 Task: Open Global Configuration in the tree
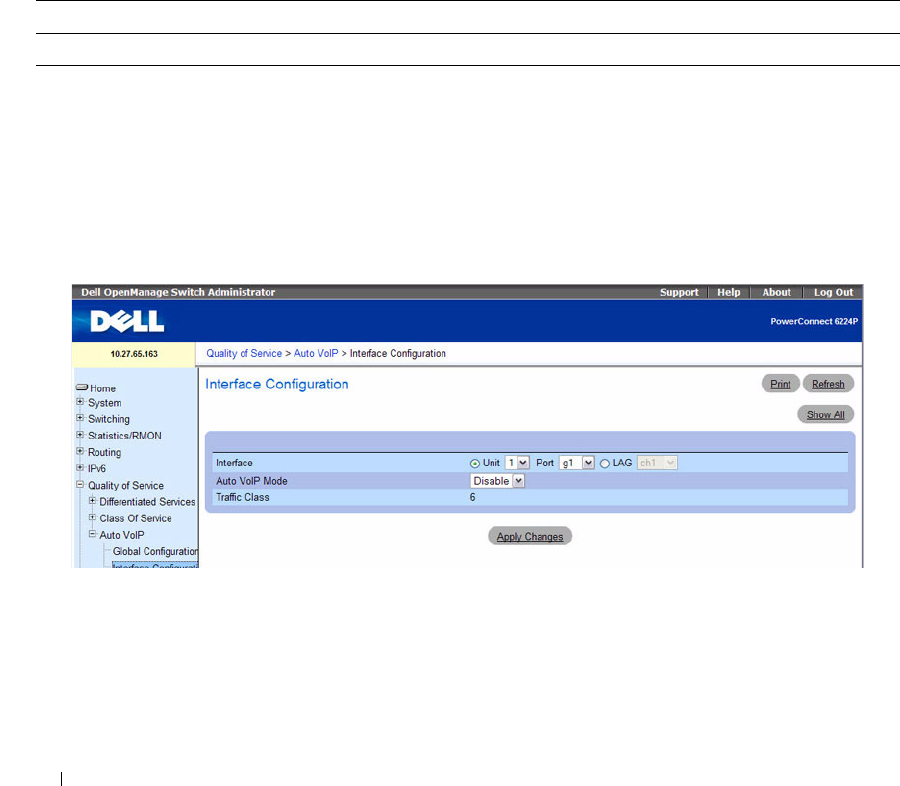[x=155, y=551]
